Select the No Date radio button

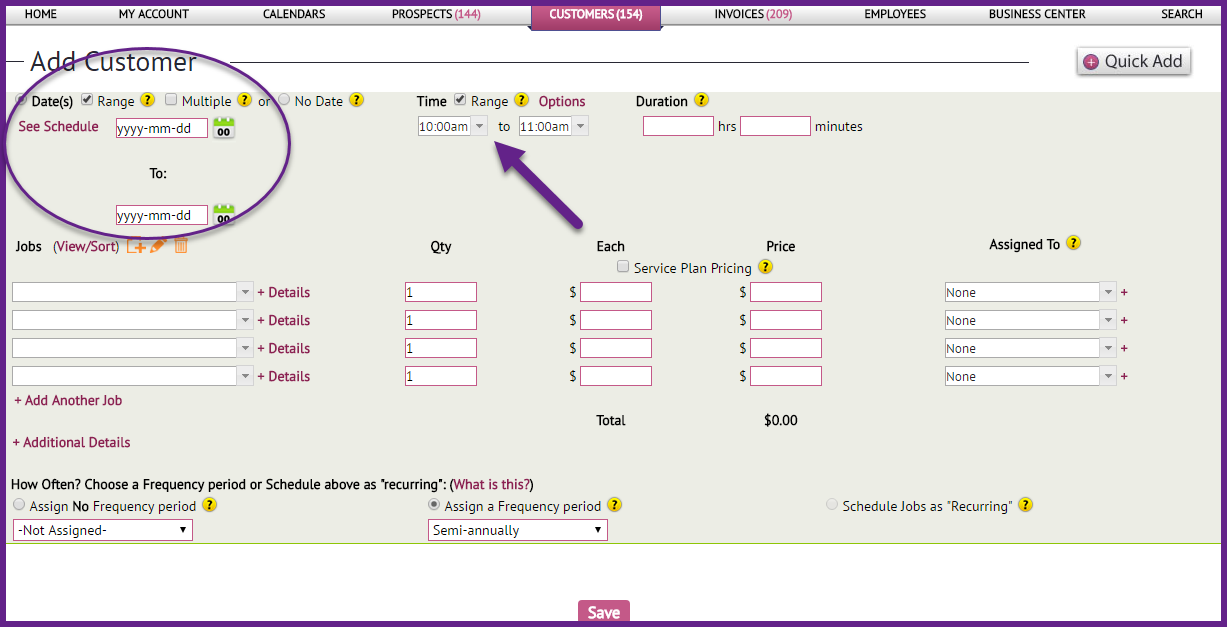point(284,100)
